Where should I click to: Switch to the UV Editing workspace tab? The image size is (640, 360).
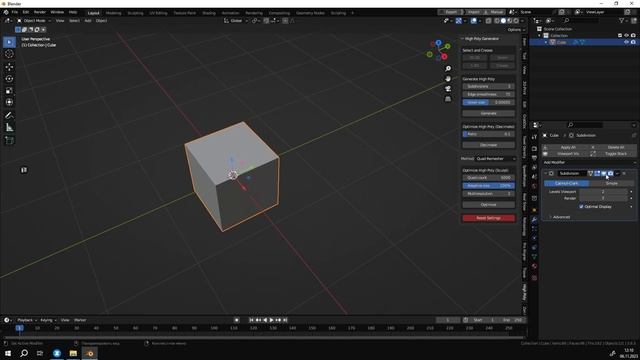point(158,13)
